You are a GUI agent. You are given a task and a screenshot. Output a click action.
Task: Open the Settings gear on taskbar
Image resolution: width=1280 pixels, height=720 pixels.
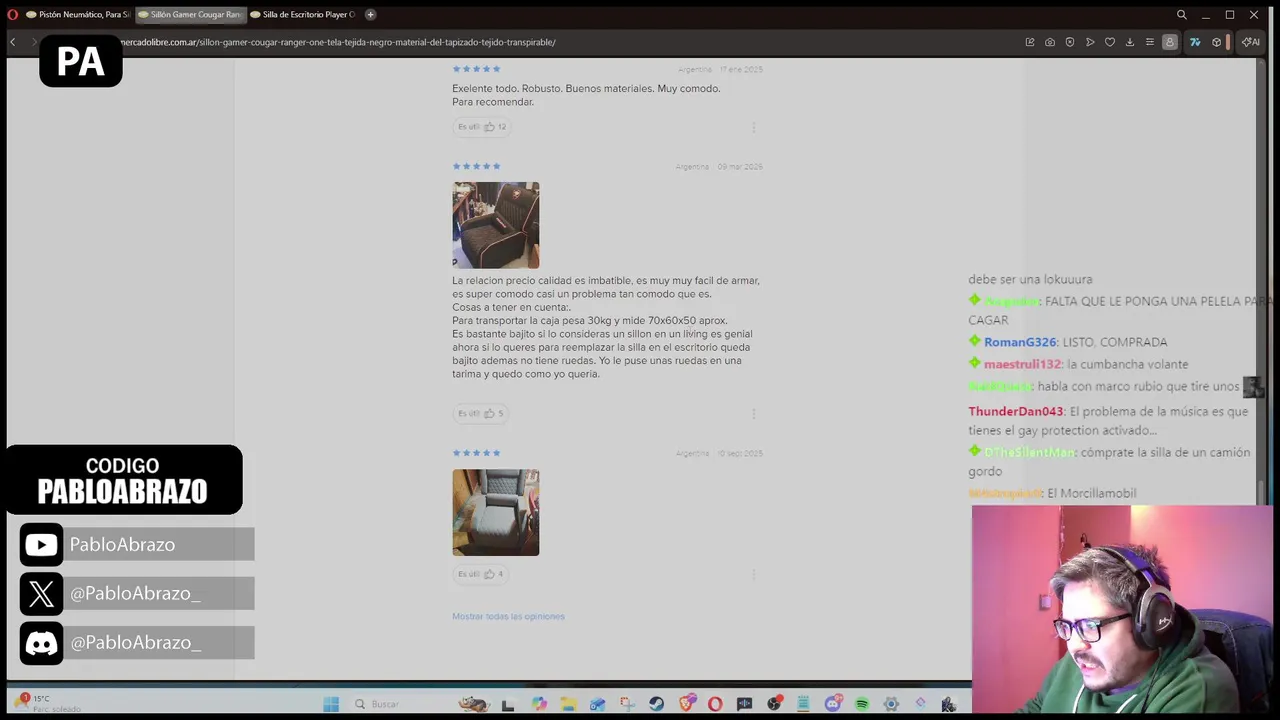click(x=891, y=704)
